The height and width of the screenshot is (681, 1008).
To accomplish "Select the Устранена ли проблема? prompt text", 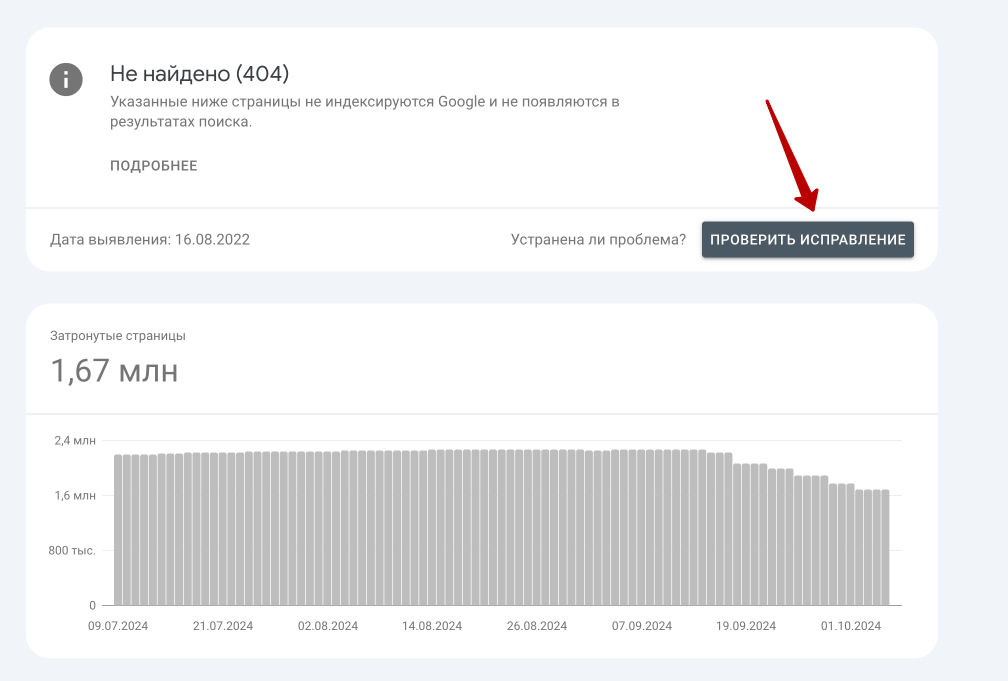I will pos(597,239).
